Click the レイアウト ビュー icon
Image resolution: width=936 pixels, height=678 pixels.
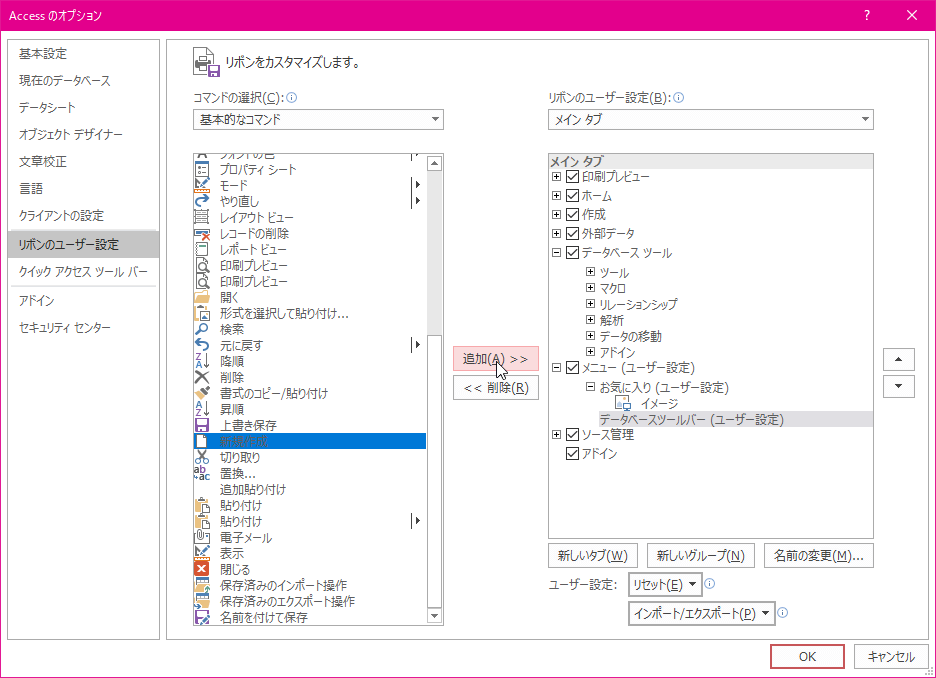[x=202, y=217]
